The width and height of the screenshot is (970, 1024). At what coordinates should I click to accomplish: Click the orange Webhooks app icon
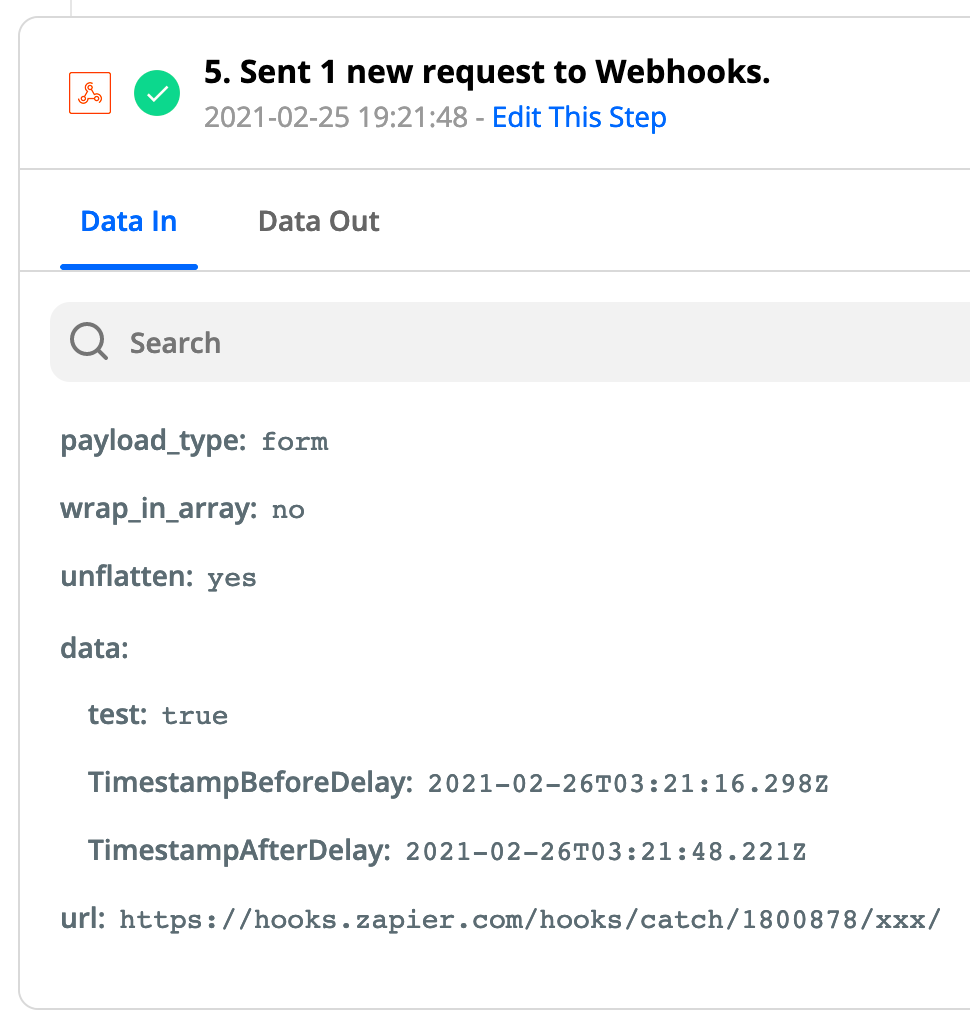(90, 93)
